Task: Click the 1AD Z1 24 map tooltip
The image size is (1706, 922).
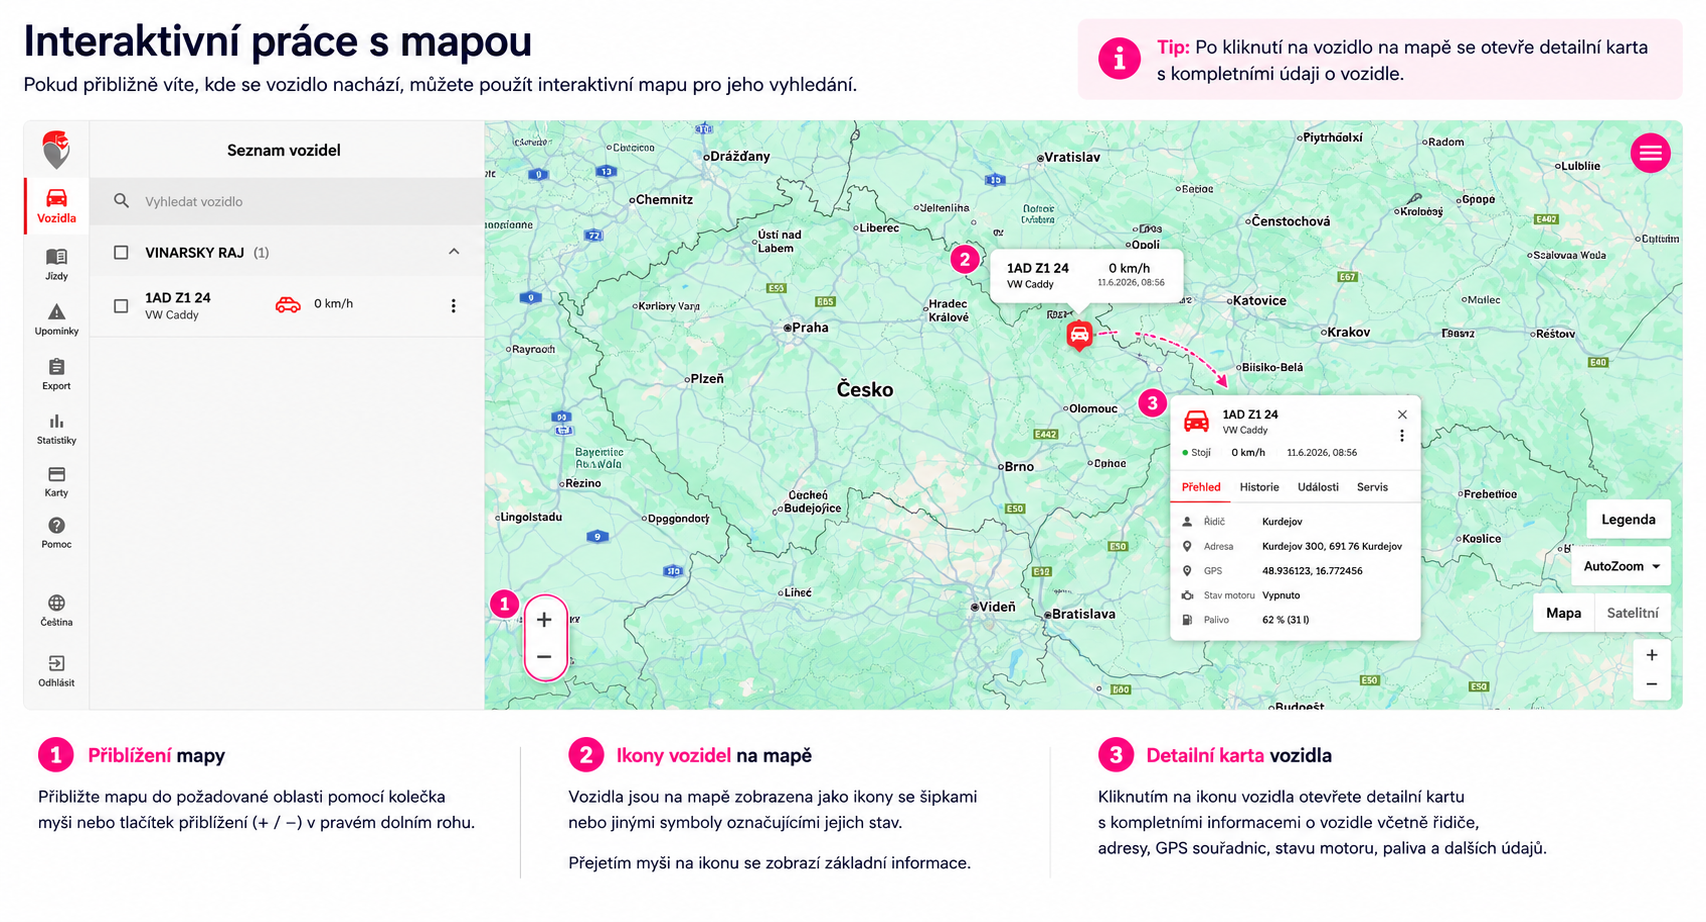Action: tap(1086, 276)
